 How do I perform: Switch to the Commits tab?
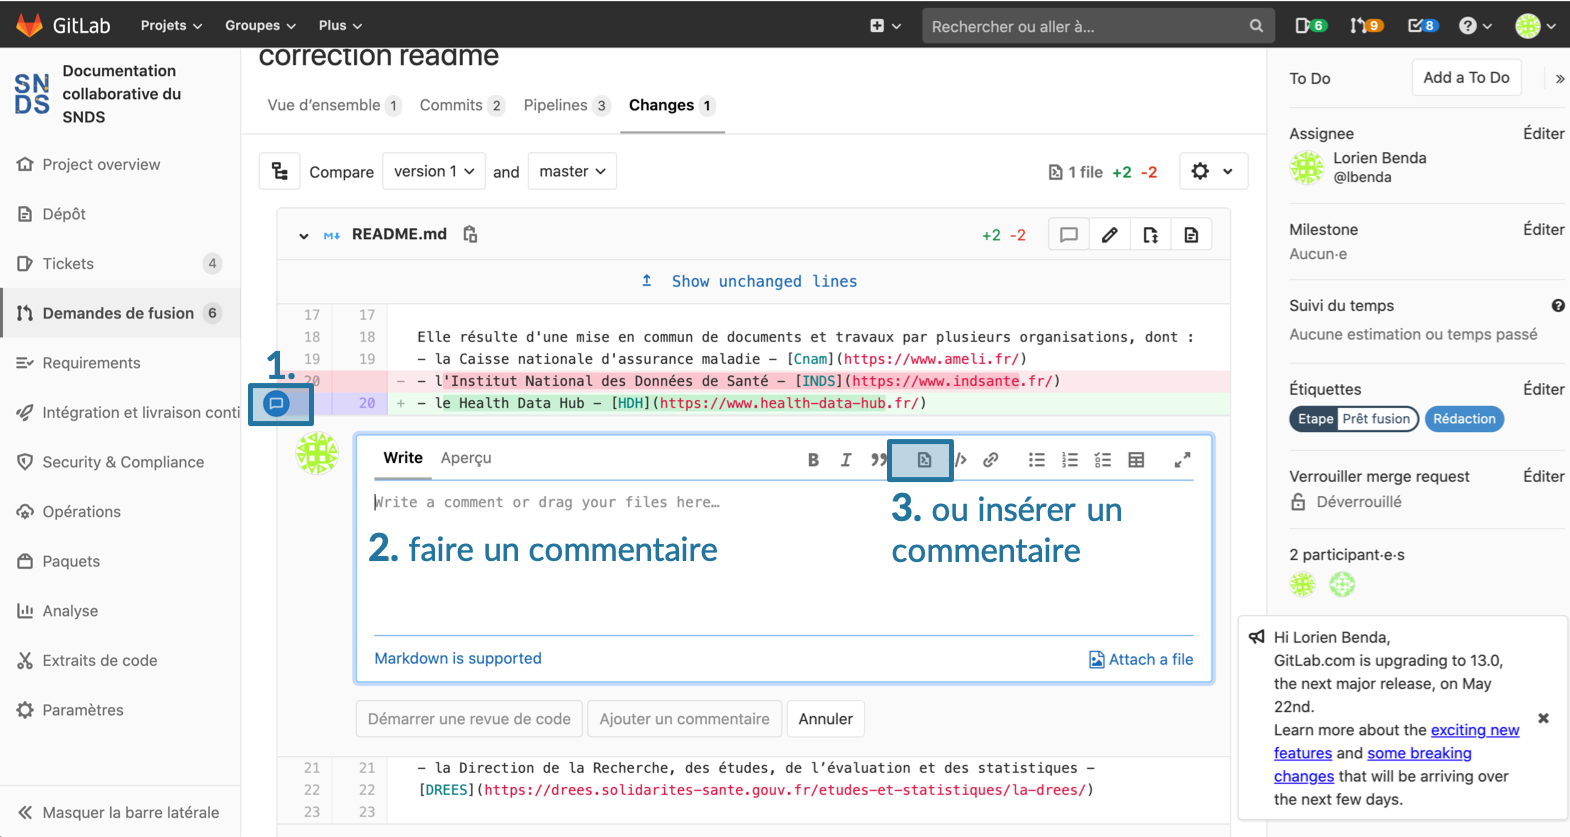462,105
